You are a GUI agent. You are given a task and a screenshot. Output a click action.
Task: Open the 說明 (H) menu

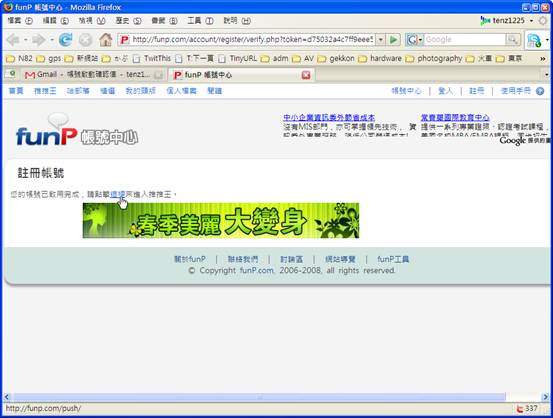click(237, 21)
